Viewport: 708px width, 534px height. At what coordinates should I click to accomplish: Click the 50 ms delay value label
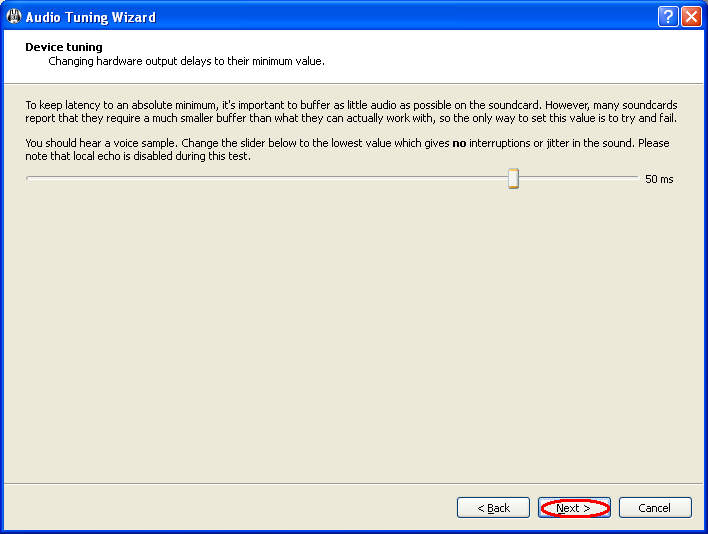(659, 180)
